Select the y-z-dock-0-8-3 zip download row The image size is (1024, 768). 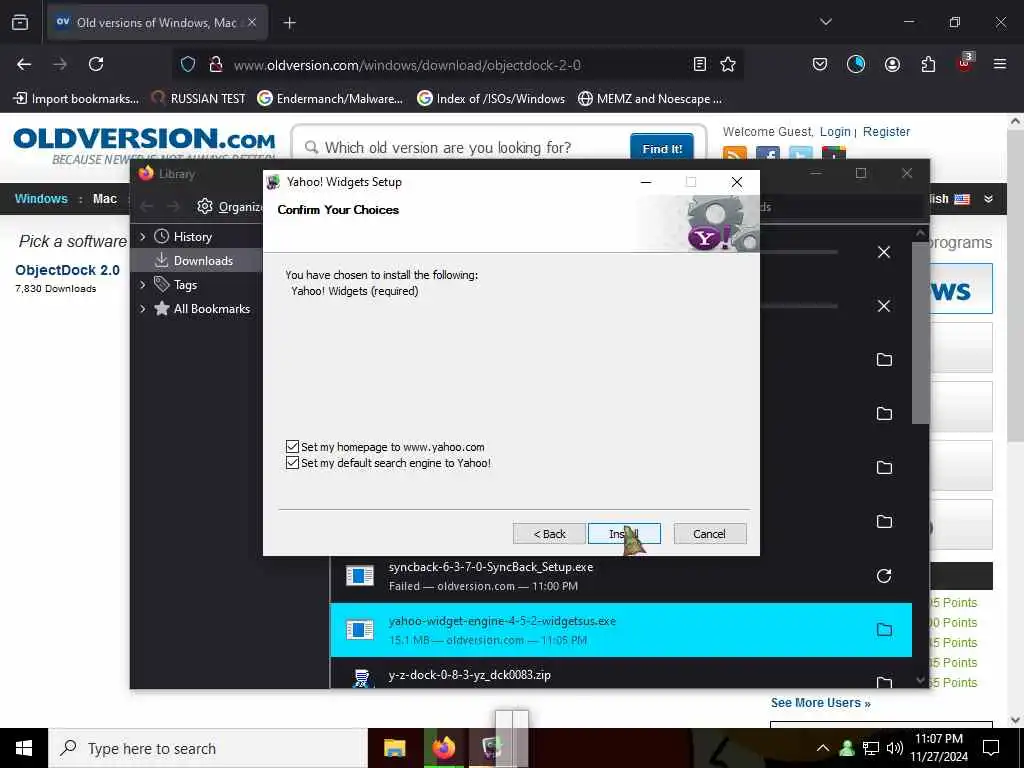coord(620,675)
